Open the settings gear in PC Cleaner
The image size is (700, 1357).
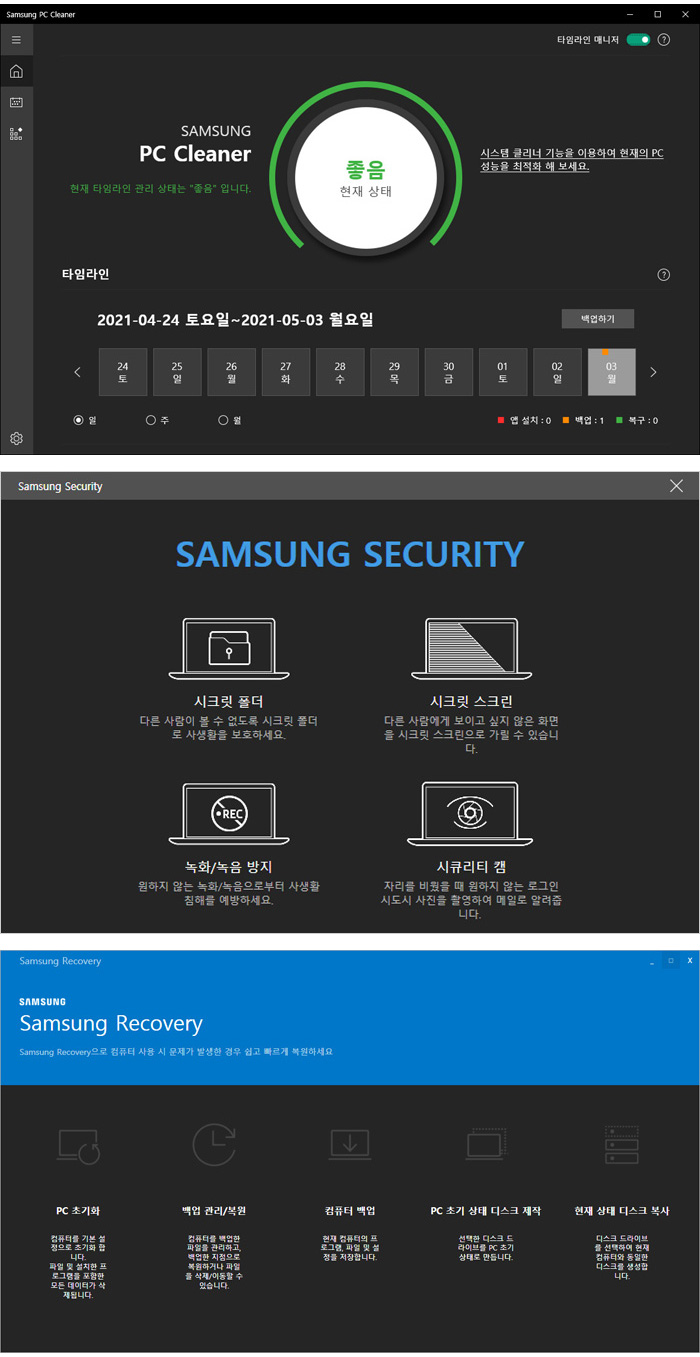pyautogui.click(x=16, y=438)
